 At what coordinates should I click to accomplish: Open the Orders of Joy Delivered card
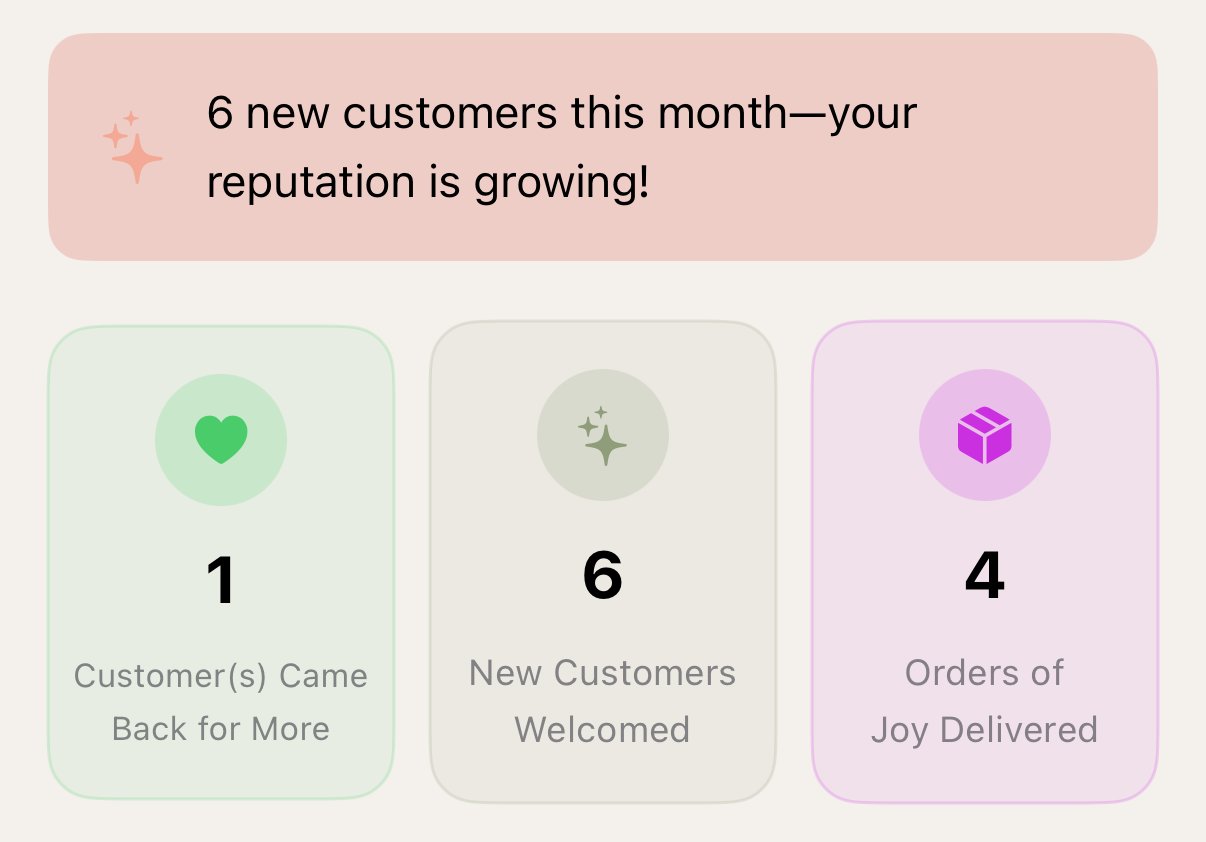point(985,560)
